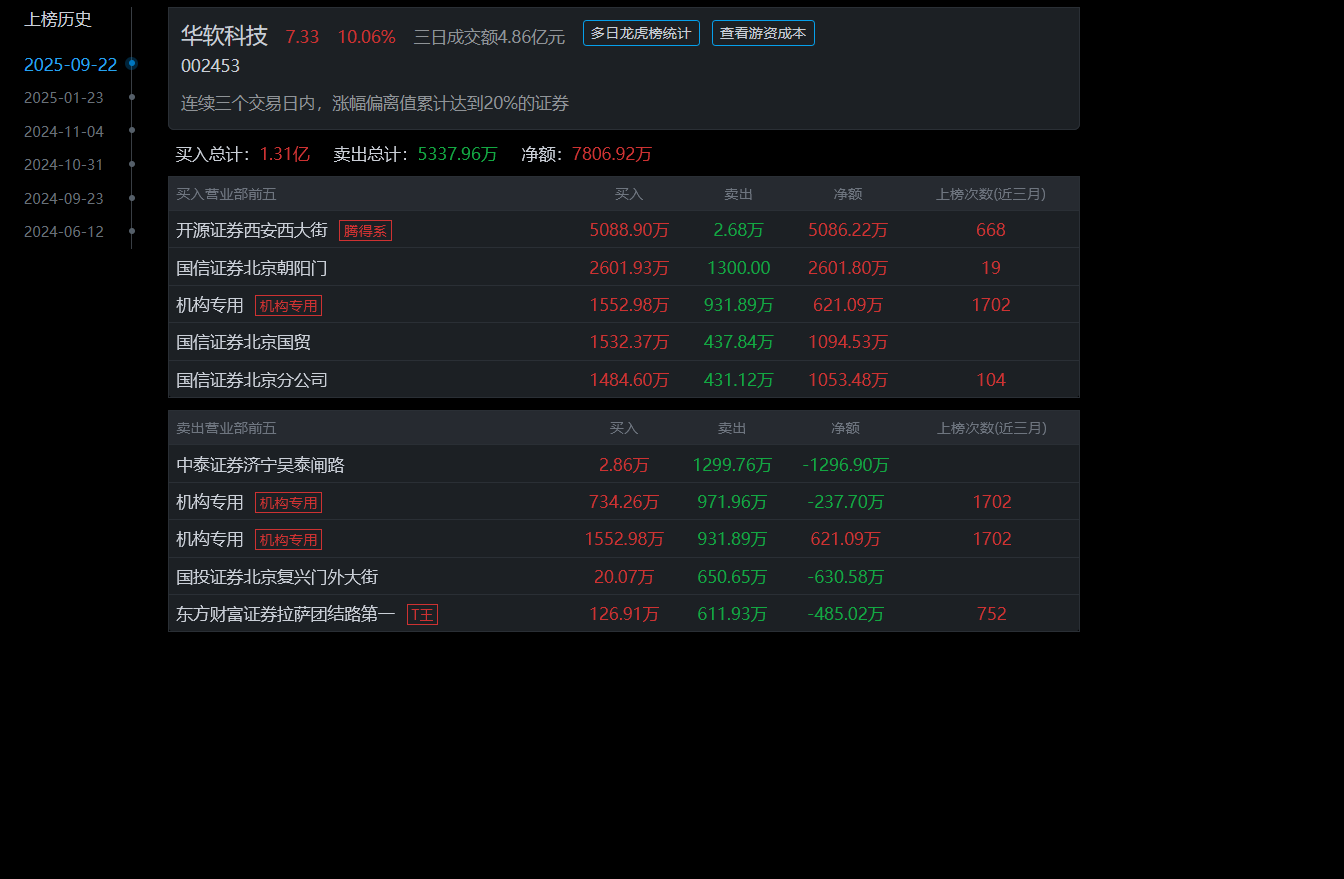
Task: Click the T王 tag
Action: (x=422, y=615)
